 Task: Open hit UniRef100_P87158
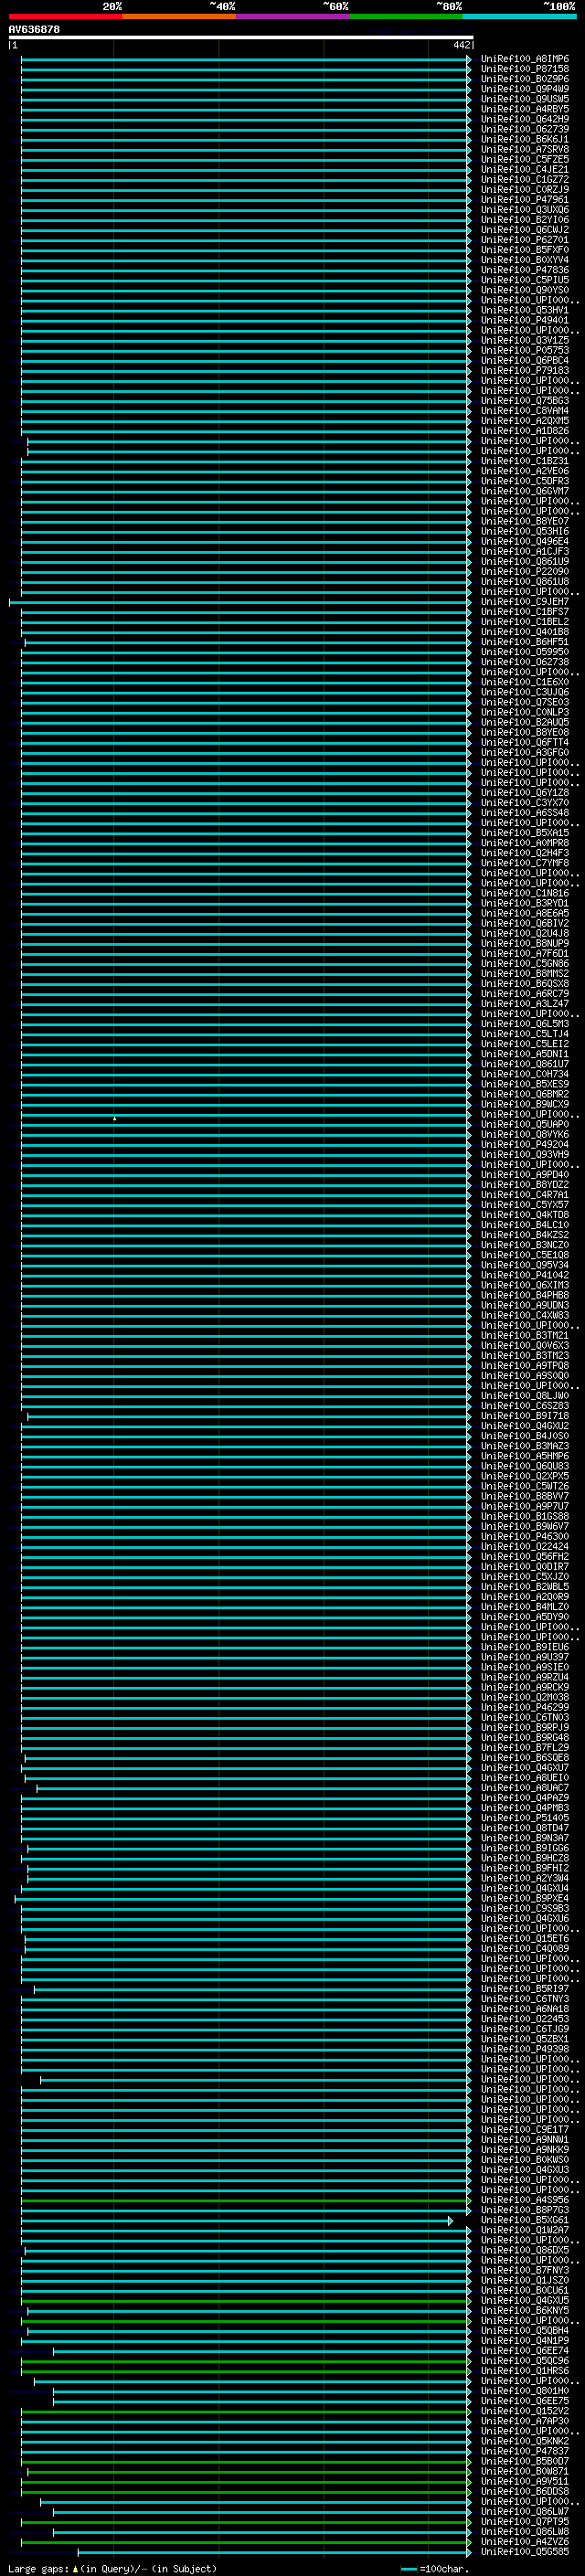point(525,69)
